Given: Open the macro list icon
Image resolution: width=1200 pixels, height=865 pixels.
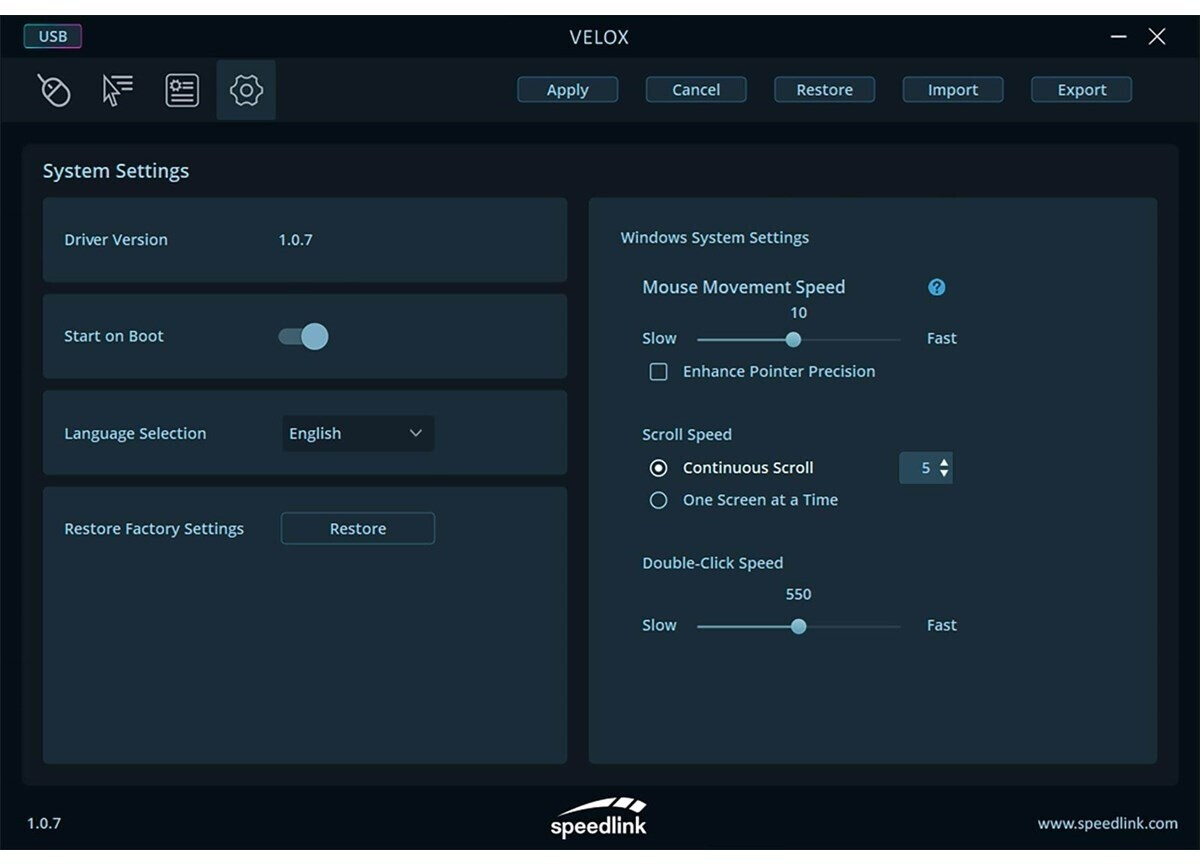Looking at the screenshot, I should tap(182, 90).
